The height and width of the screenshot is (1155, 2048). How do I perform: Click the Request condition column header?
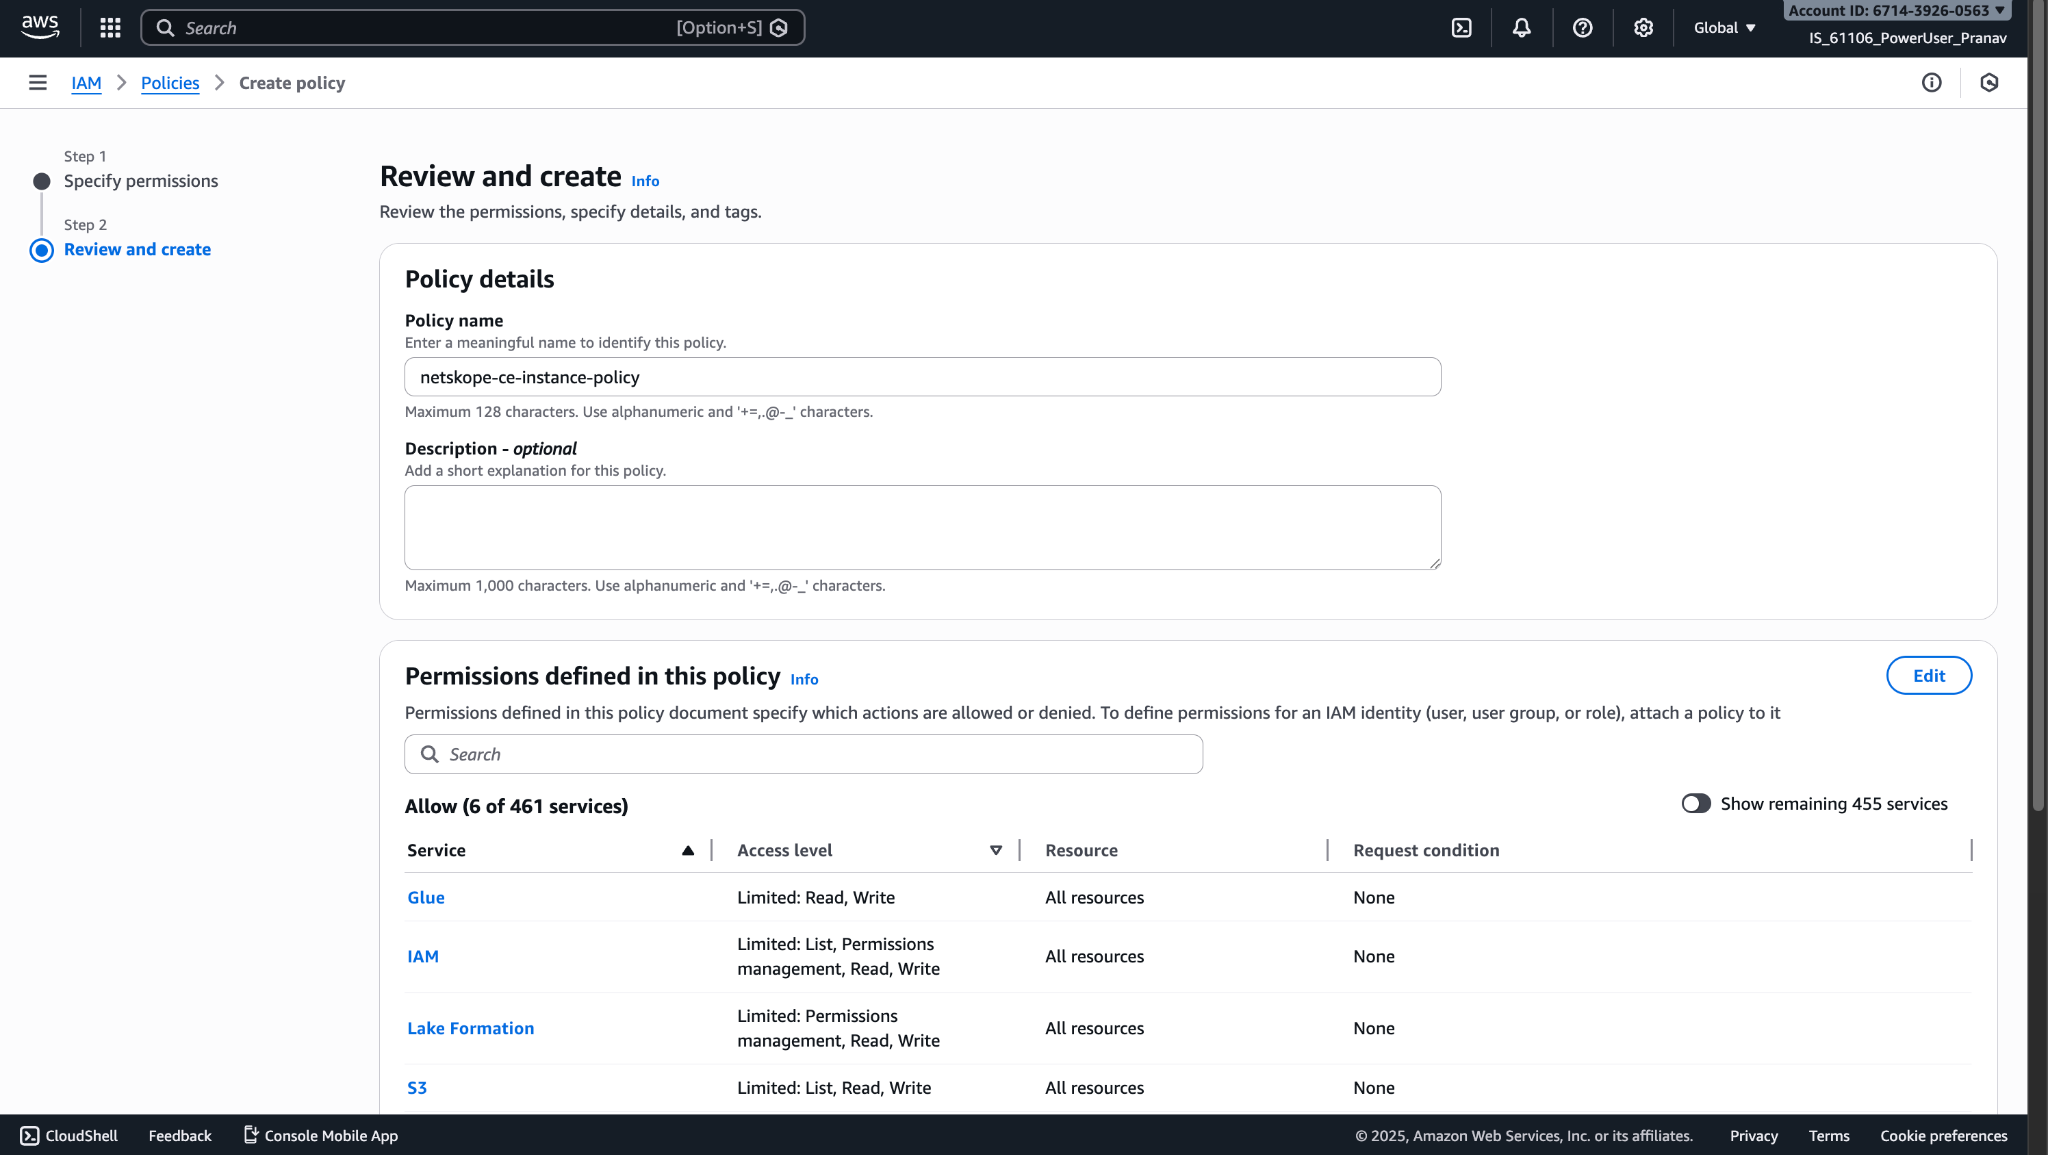coord(1426,850)
